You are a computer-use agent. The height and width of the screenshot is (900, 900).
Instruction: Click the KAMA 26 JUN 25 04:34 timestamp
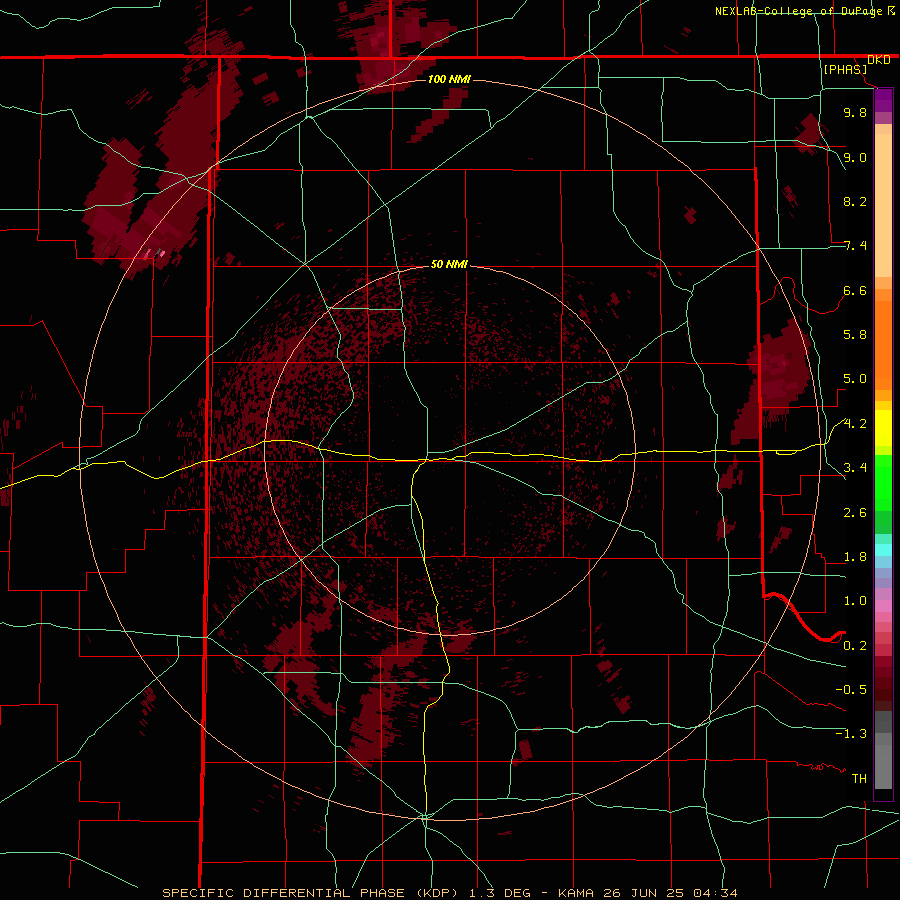pyautogui.click(x=648, y=893)
